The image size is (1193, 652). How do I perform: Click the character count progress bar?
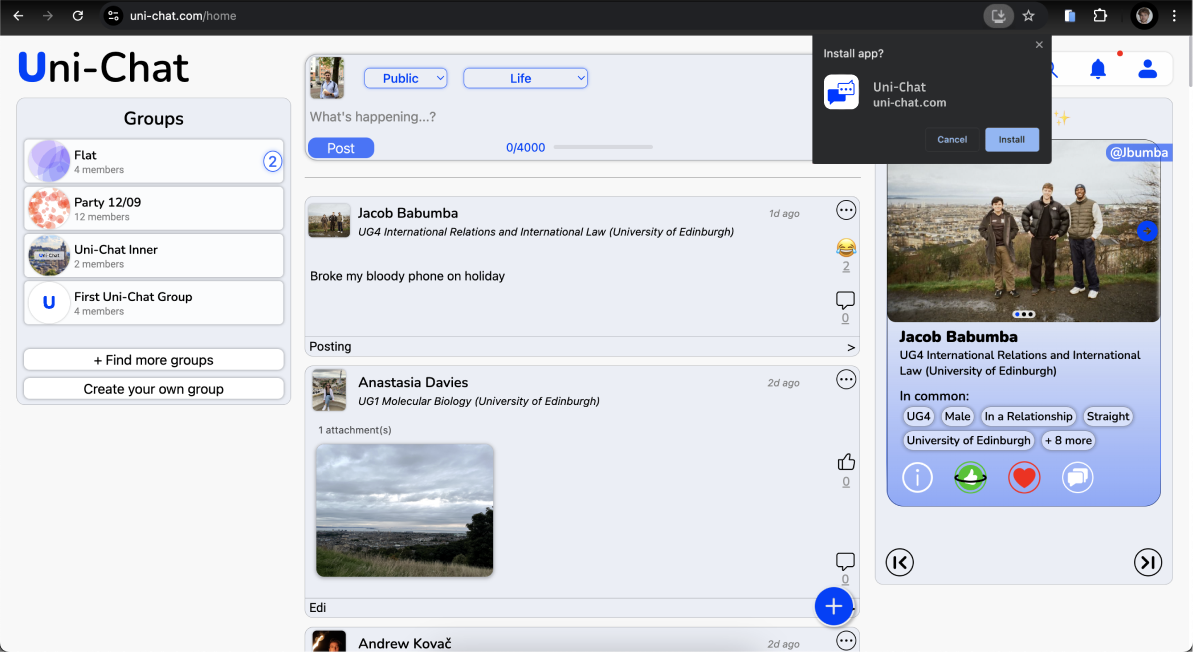604,147
